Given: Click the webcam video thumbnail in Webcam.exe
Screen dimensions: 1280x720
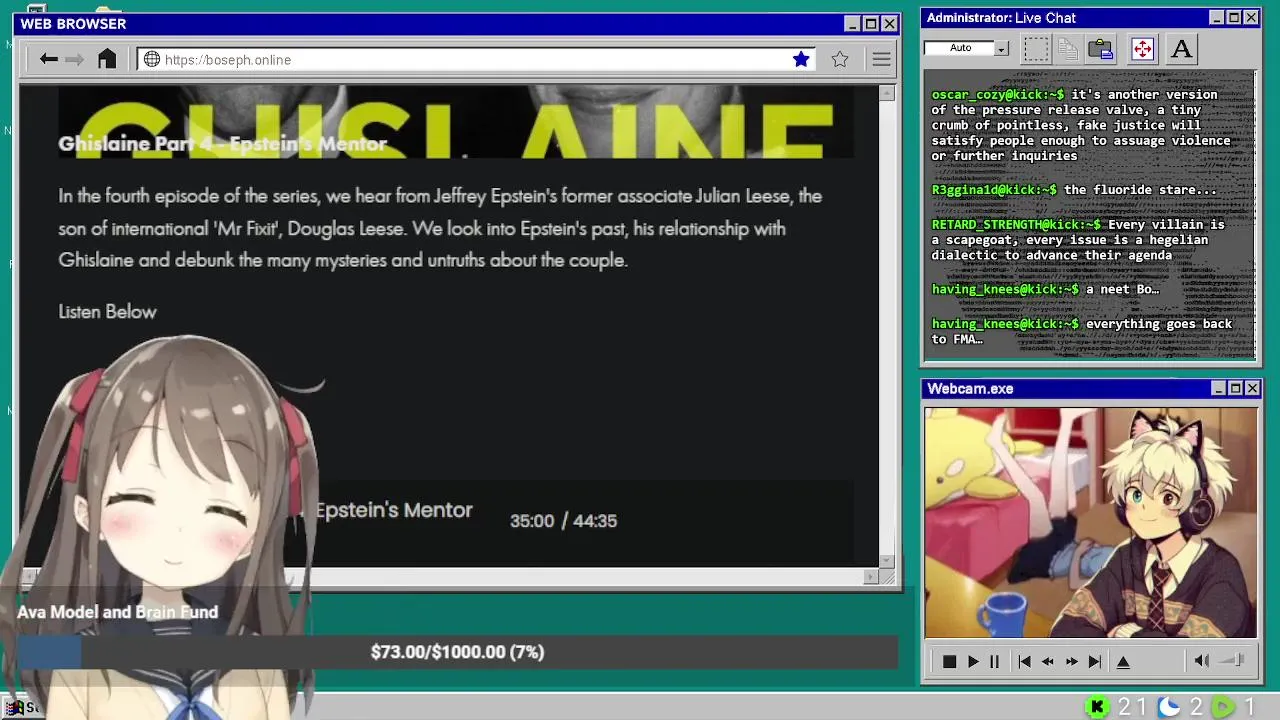Looking at the screenshot, I should (1091, 522).
